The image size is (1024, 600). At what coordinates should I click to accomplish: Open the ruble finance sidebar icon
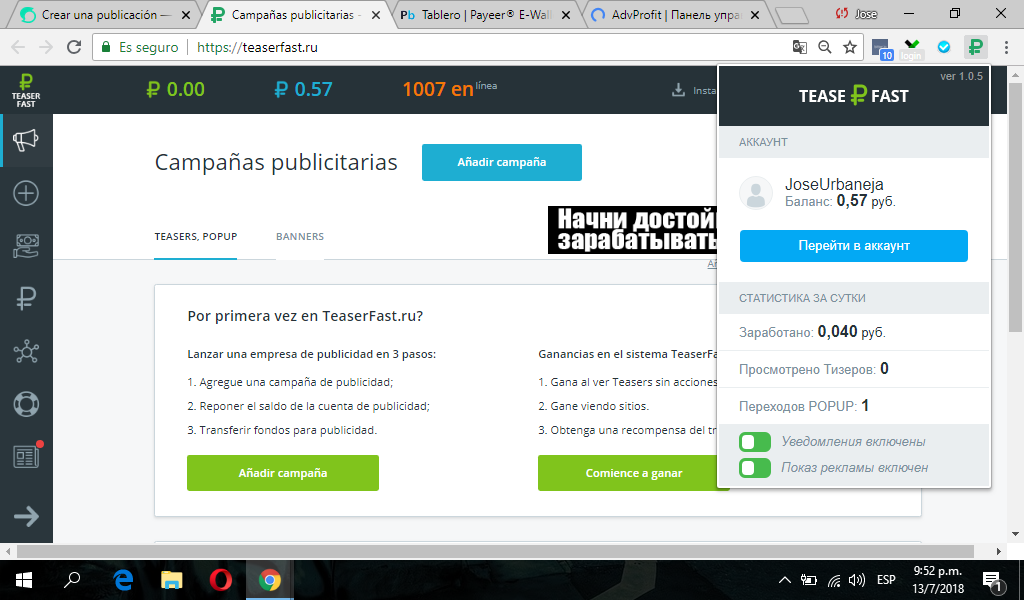pyautogui.click(x=26, y=299)
